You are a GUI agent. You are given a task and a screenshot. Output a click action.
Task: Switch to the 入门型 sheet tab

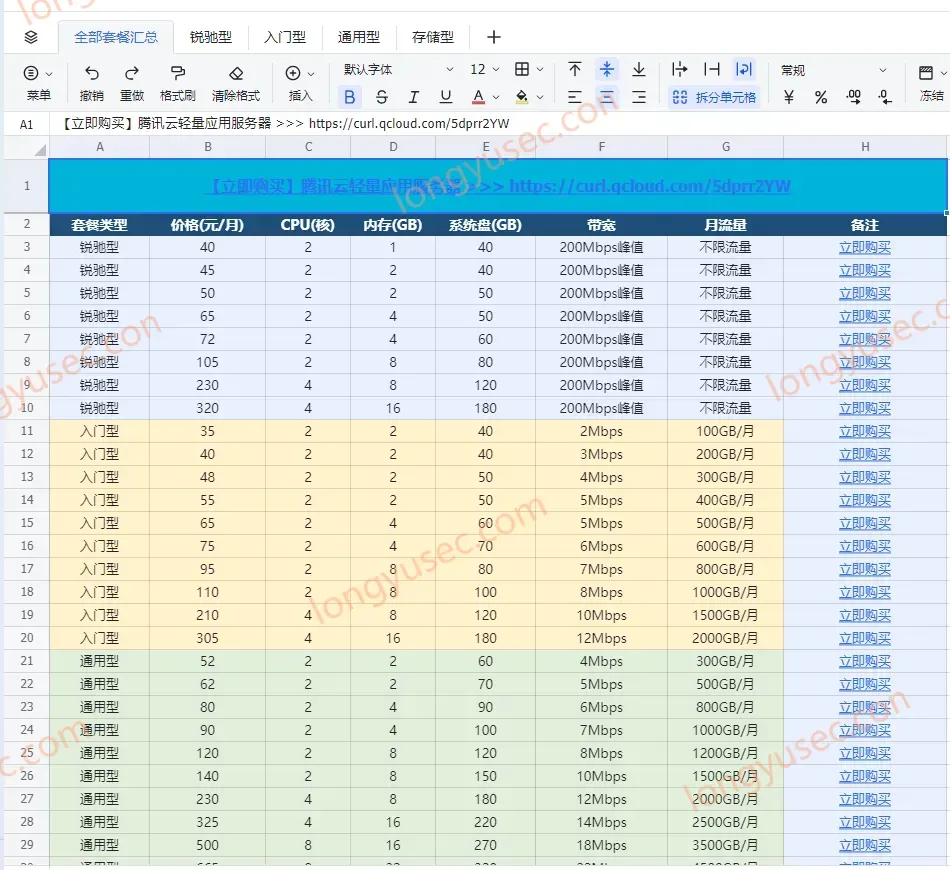tap(285, 38)
